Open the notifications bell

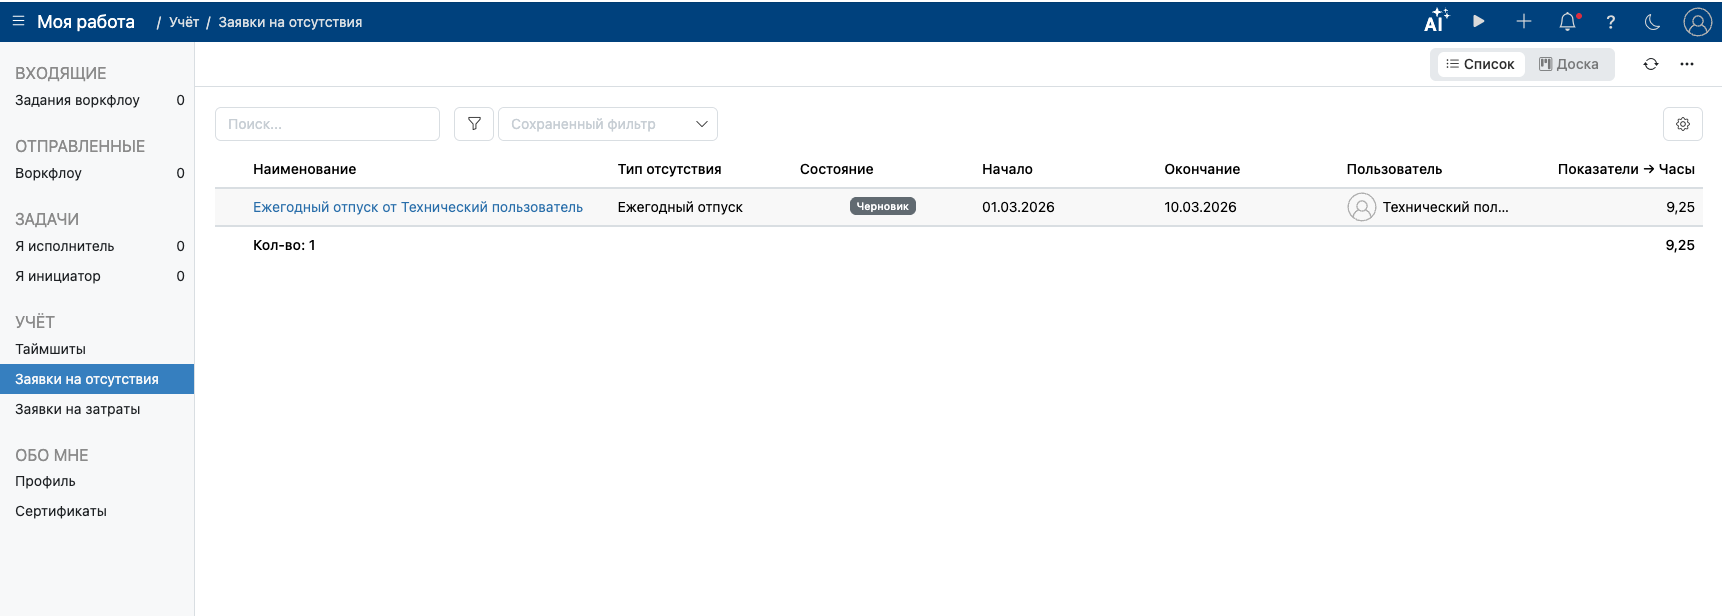[x=1568, y=22]
